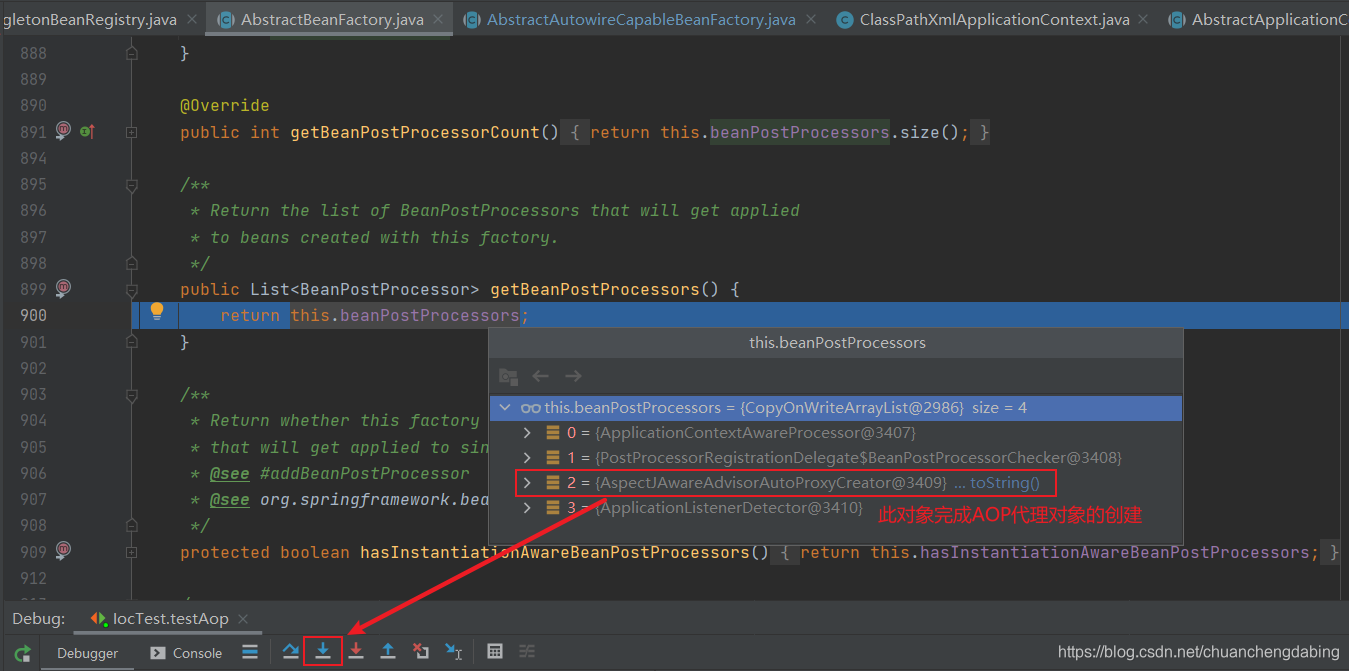The width and height of the screenshot is (1349, 671).
Task: Click the intention lightbulb on line 900
Action: (157, 311)
